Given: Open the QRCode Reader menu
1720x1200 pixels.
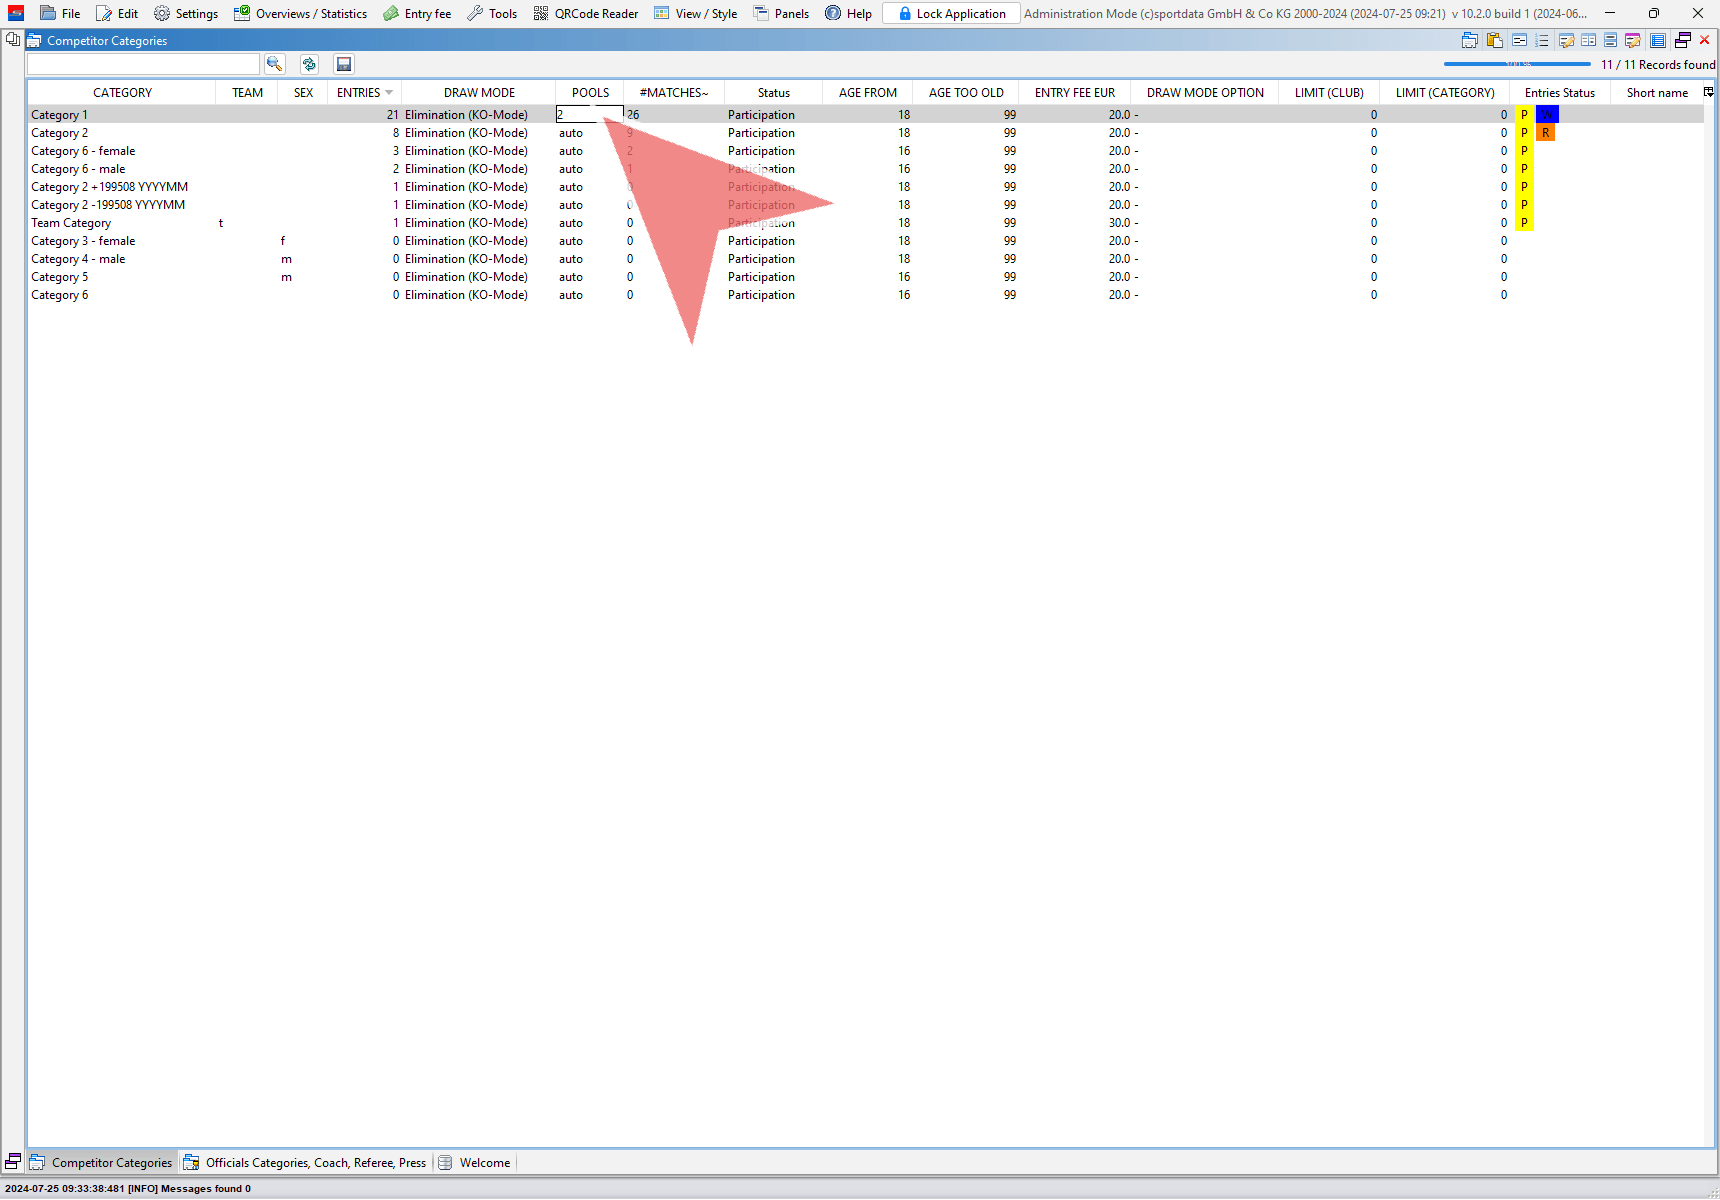Looking at the screenshot, I should coord(586,14).
